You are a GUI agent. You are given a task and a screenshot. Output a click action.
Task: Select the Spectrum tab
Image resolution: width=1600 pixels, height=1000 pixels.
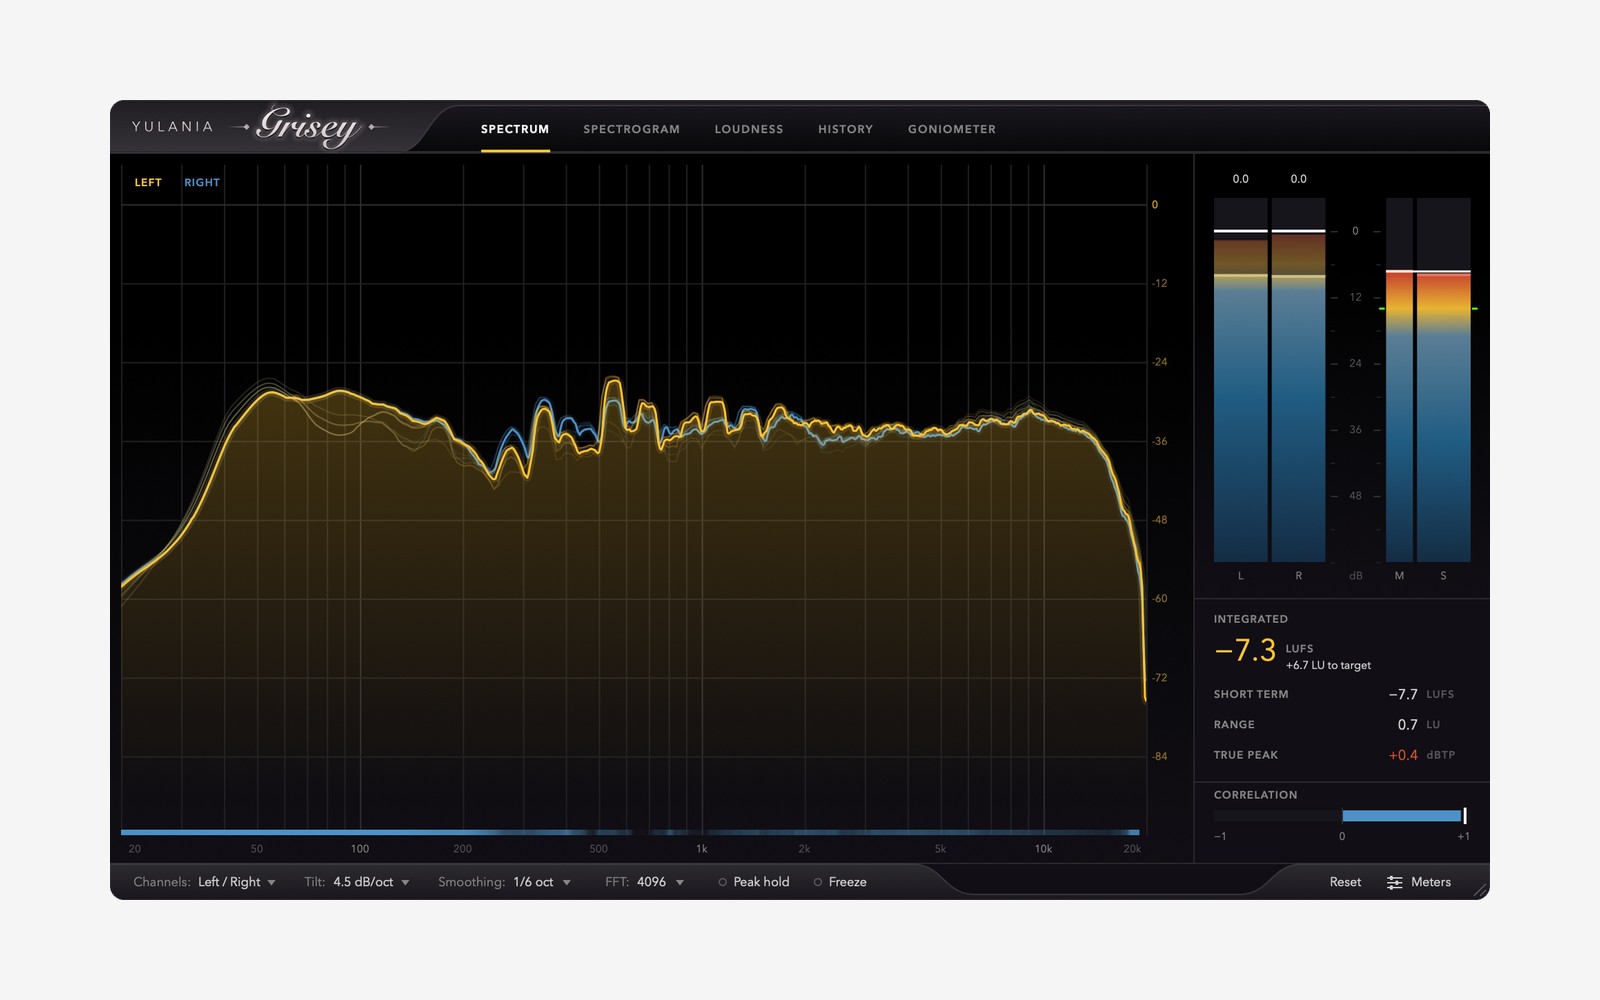coord(515,129)
